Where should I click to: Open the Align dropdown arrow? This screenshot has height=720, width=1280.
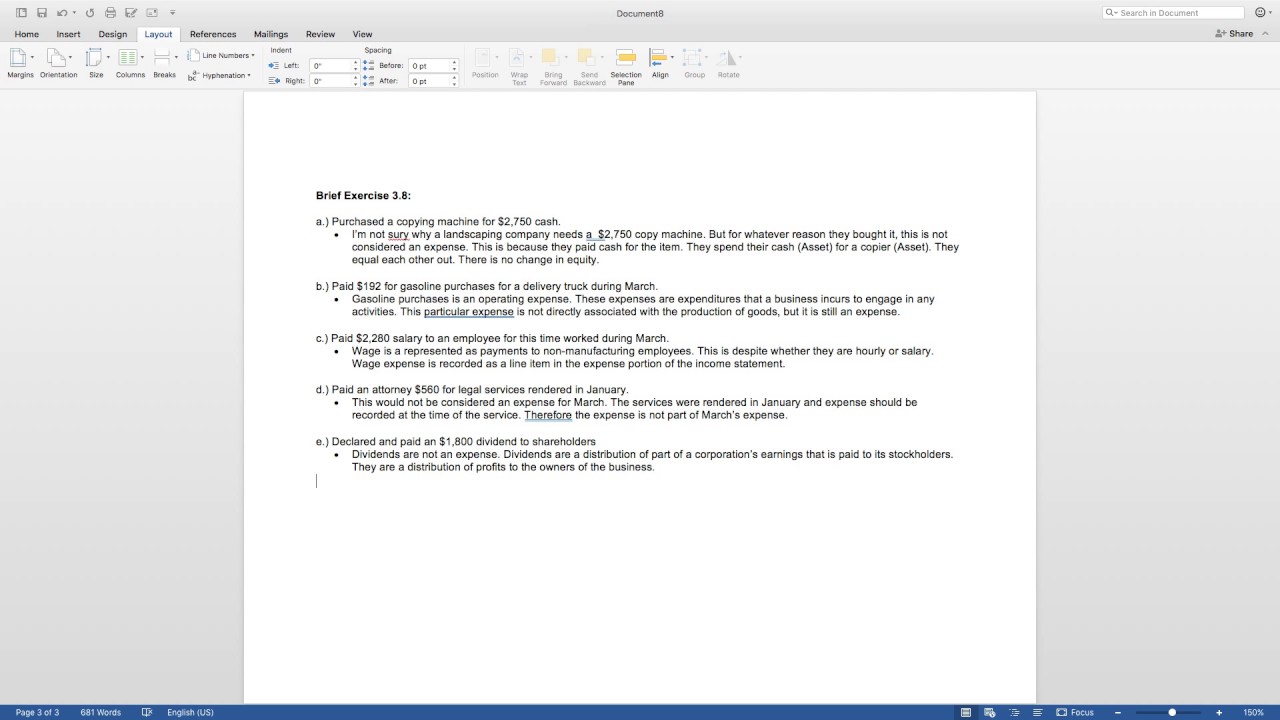[672, 57]
